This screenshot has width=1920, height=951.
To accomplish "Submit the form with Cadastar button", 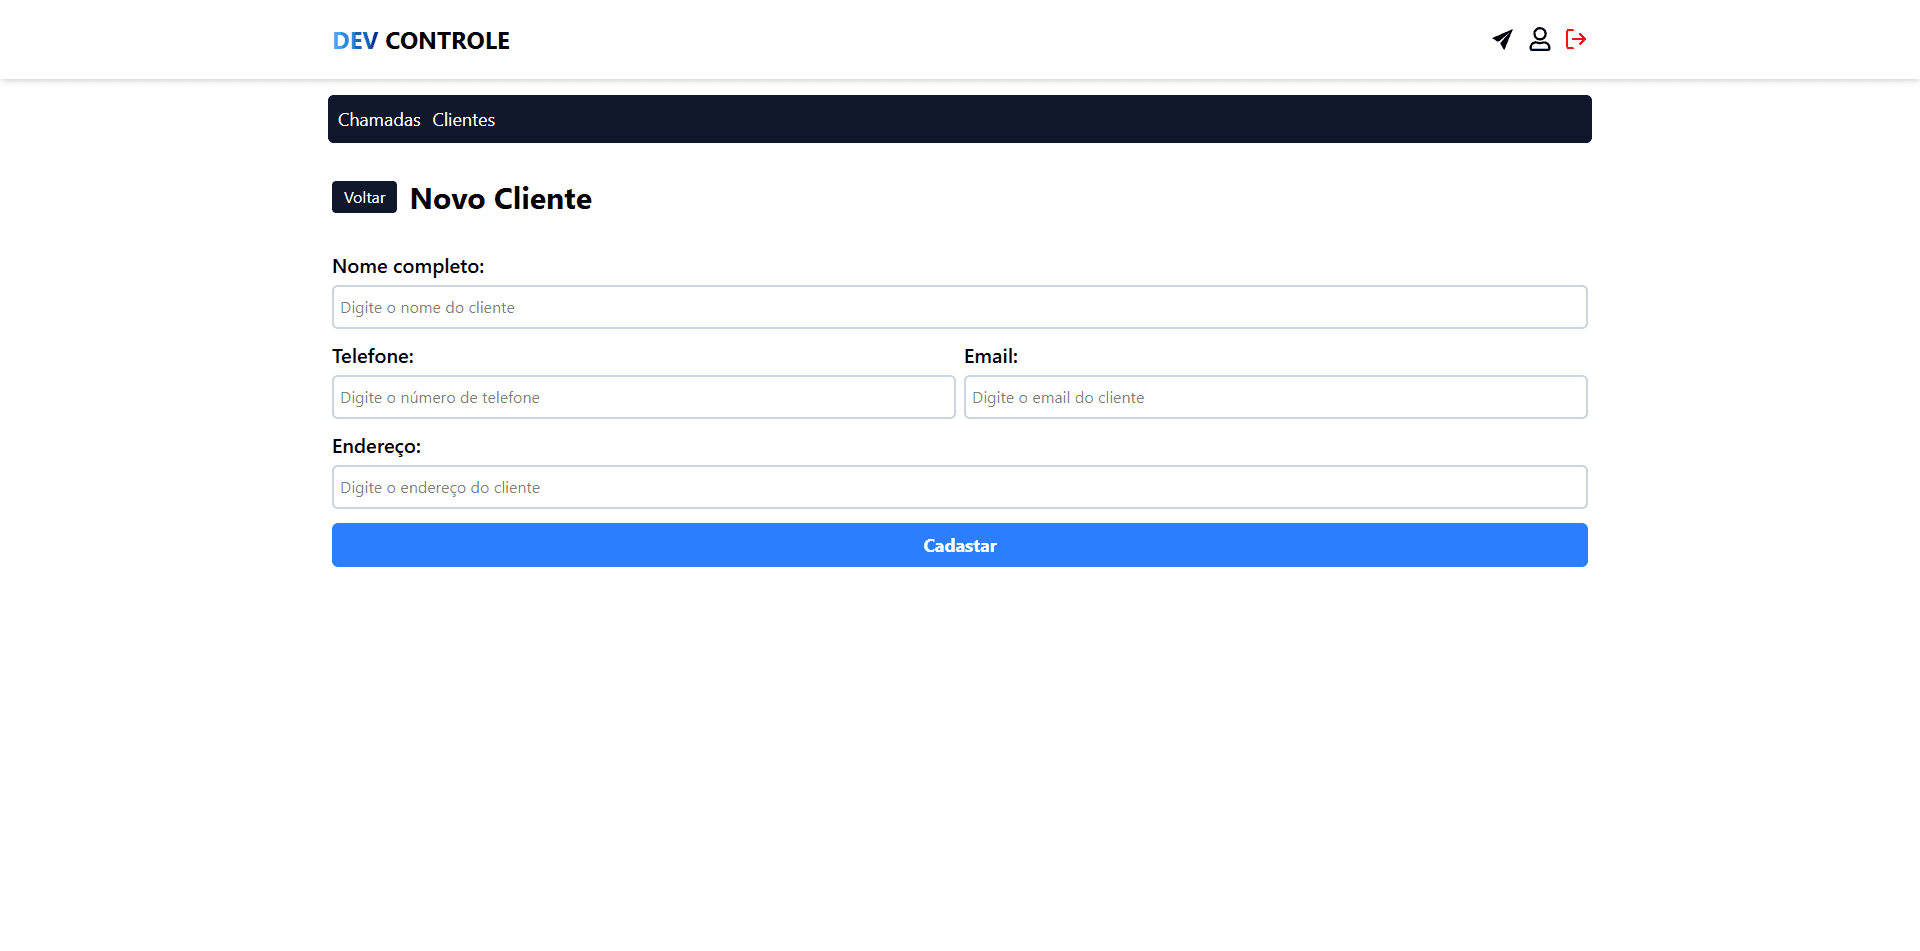I will click(959, 545).
